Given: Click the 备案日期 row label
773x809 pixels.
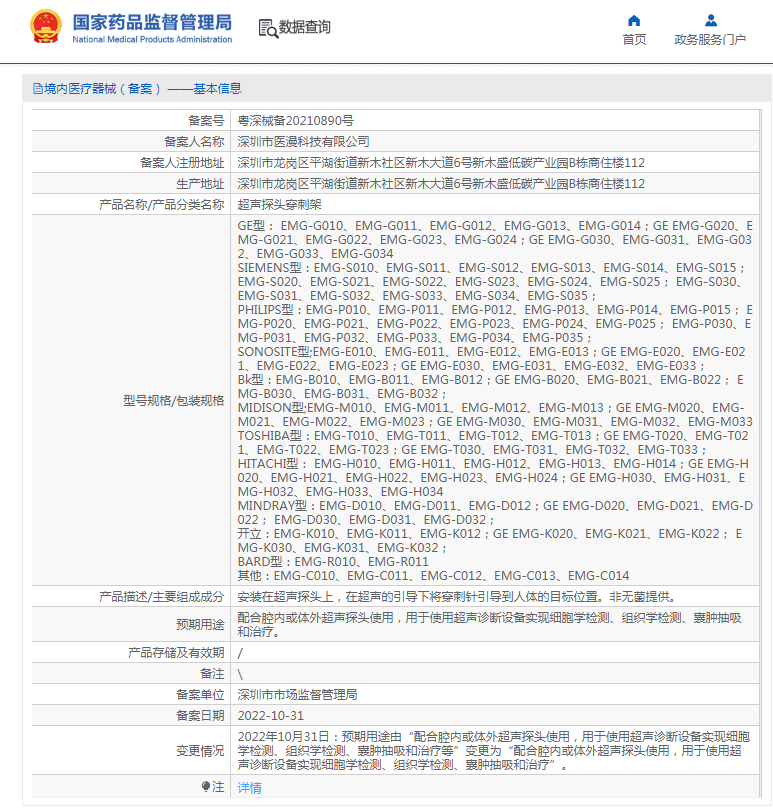Looking at the screenshot, I should [200, 716].
